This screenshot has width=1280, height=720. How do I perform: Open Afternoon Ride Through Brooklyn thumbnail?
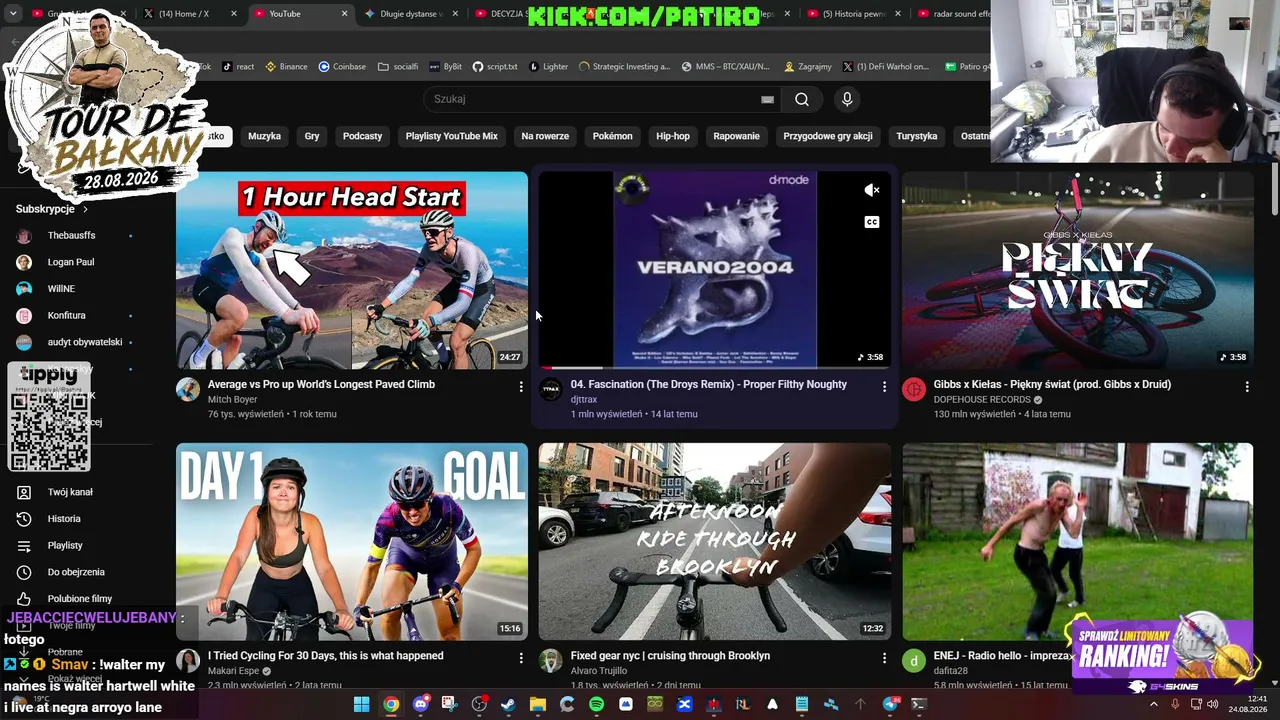coord(715,541)
